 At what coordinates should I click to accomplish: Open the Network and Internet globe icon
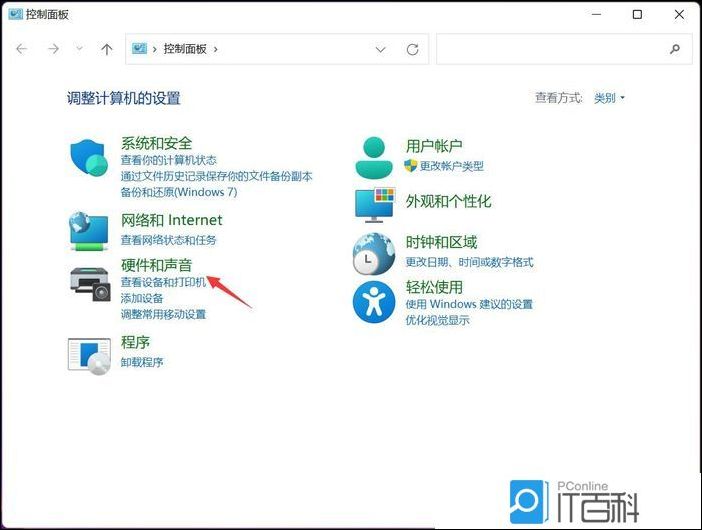(89, 230)
